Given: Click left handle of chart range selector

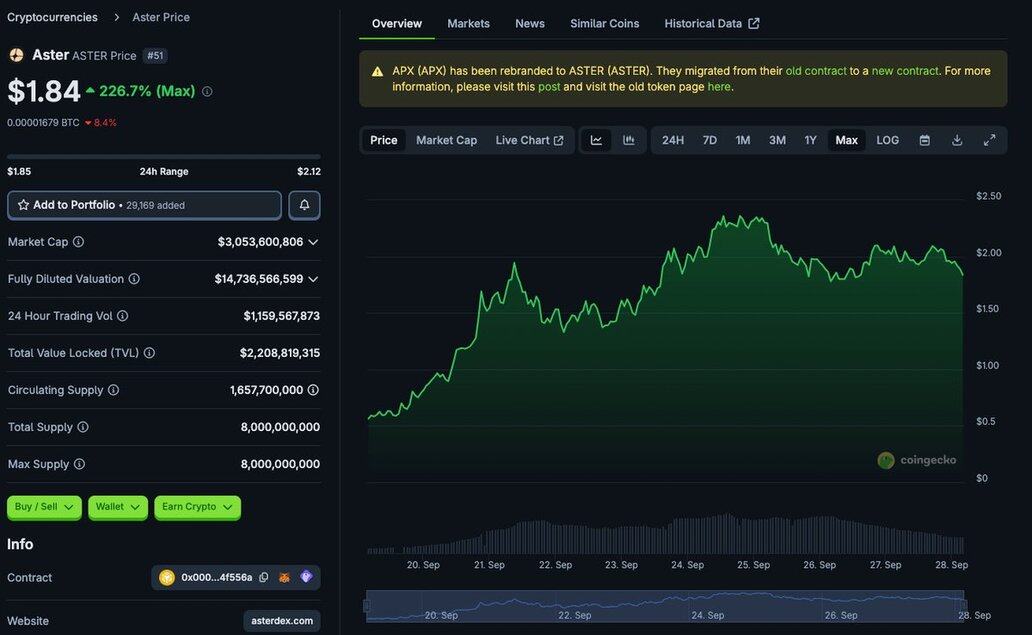Looking at the screenshot, I should [x=367, y=605].
